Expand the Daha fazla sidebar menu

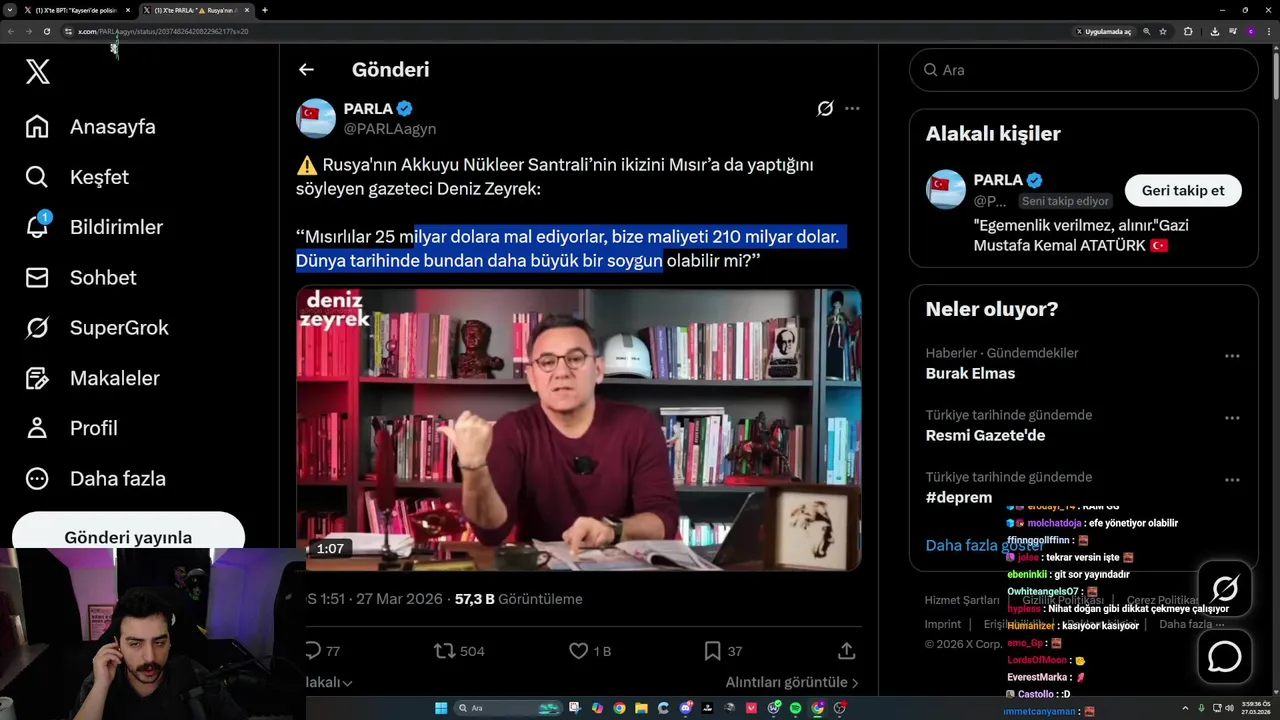tap(95, 478)
